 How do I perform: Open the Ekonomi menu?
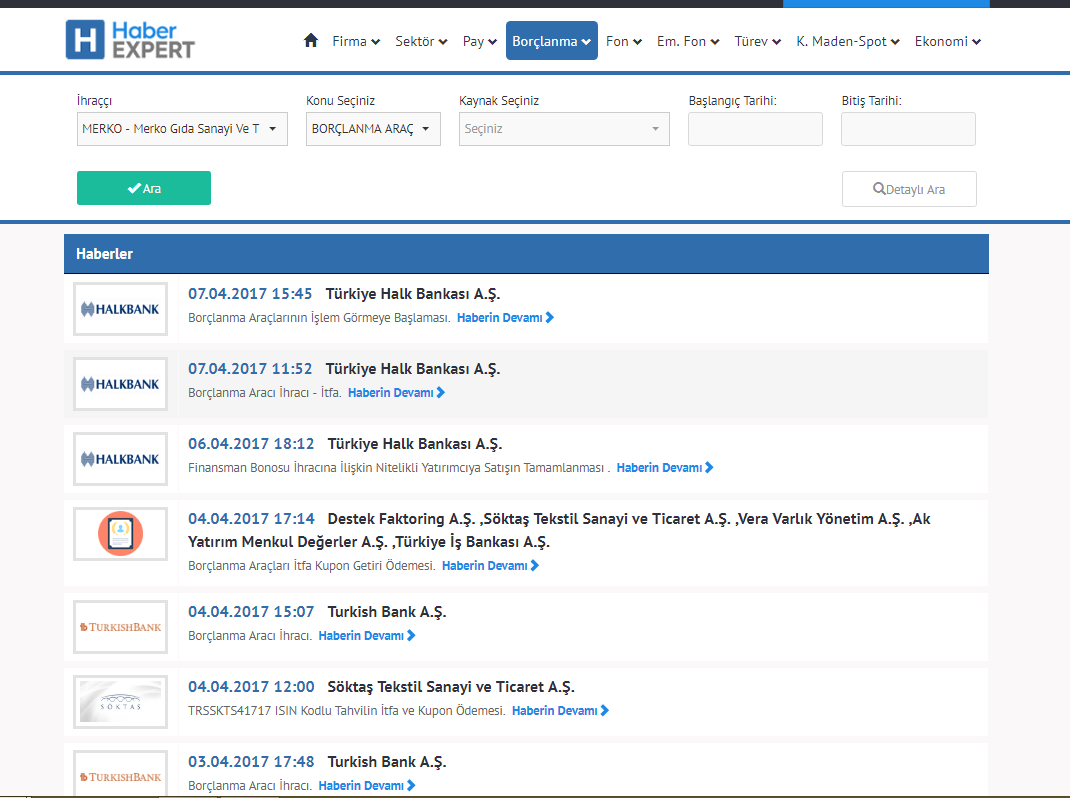point(948,42)
